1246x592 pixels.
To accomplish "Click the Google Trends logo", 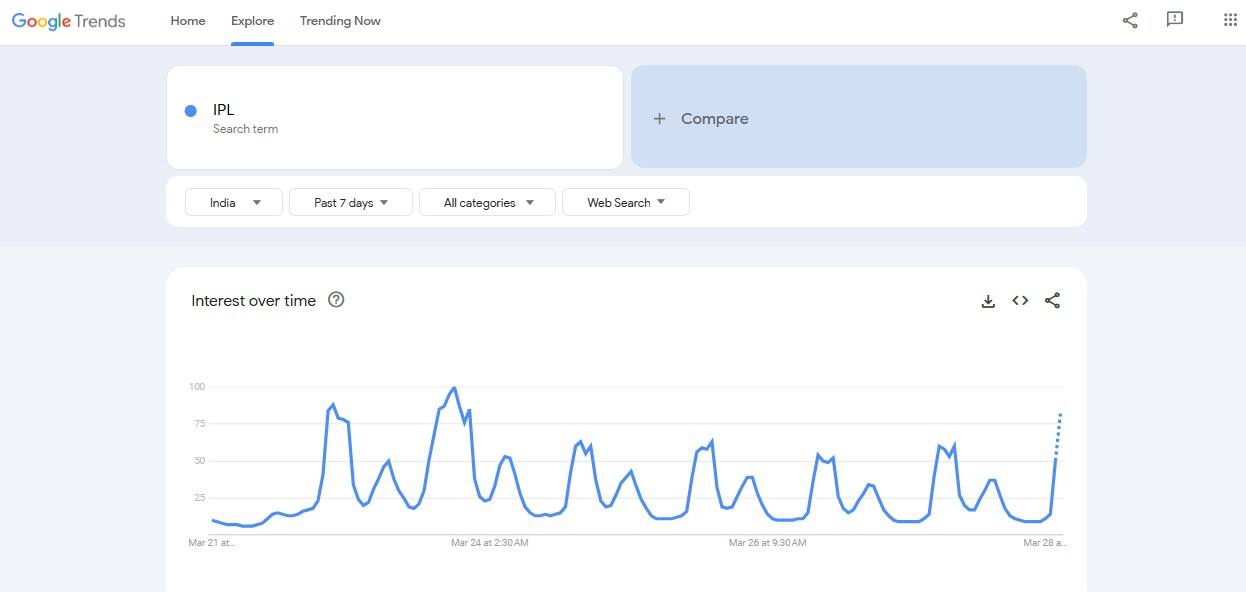I will pyautogui.click(x=68, y=21).
